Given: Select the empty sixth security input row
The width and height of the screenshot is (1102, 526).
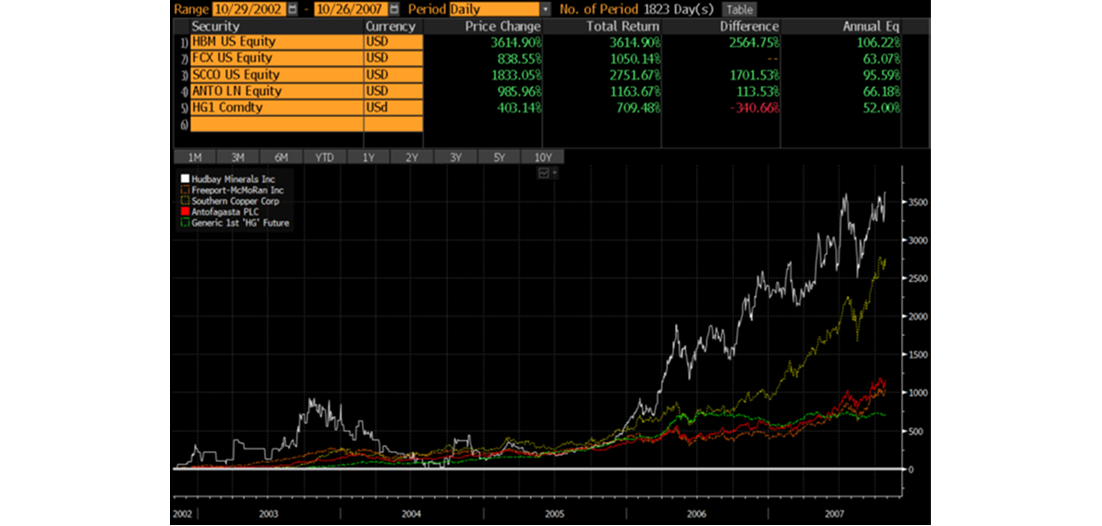Looking at the screenshot, I should pyautogui.click(x=275, y=124).
